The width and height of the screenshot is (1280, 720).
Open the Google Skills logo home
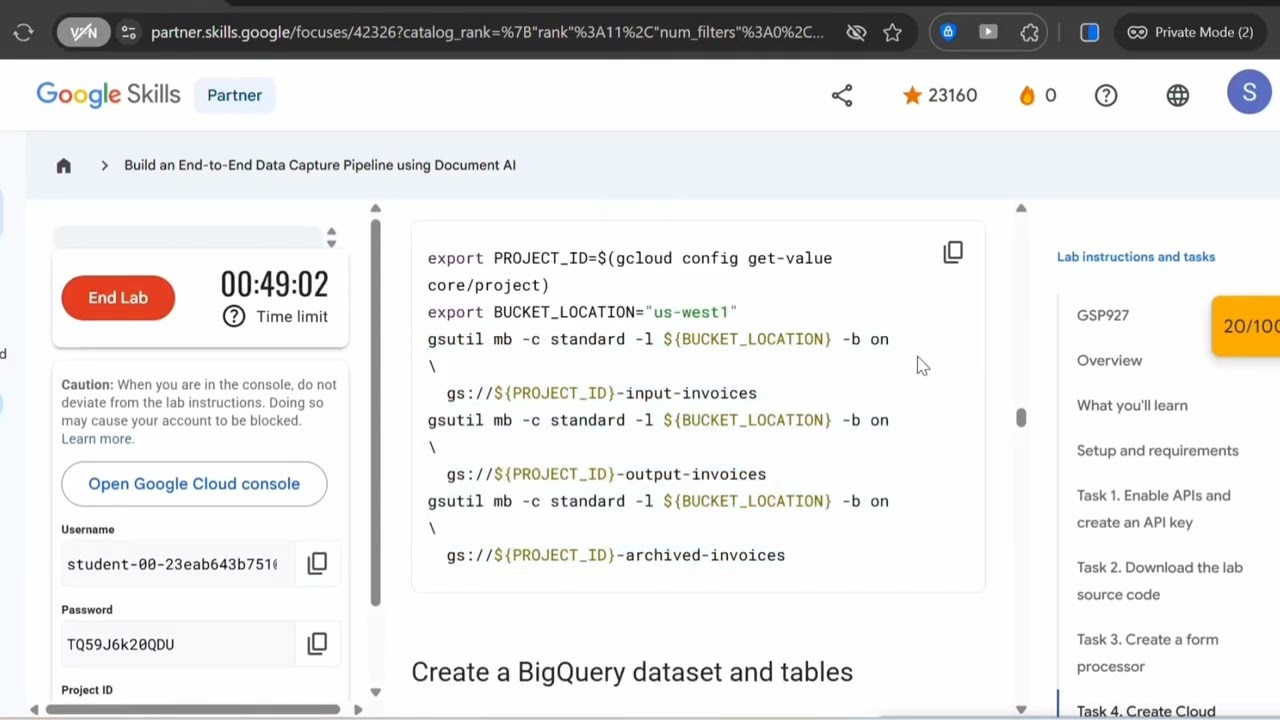tap(108, 95)
